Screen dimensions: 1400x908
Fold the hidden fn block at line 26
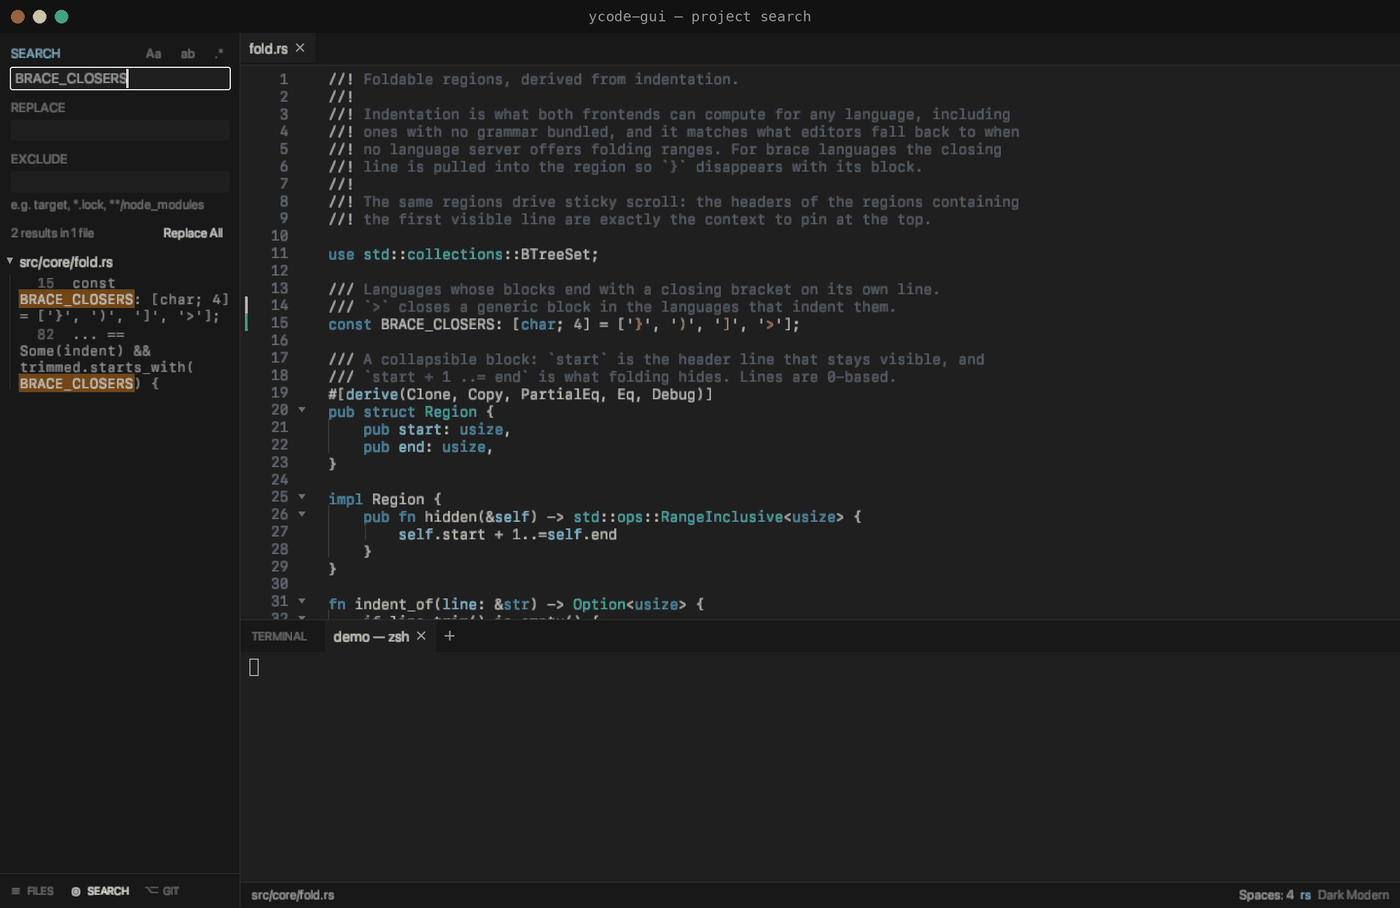[302, 515]
